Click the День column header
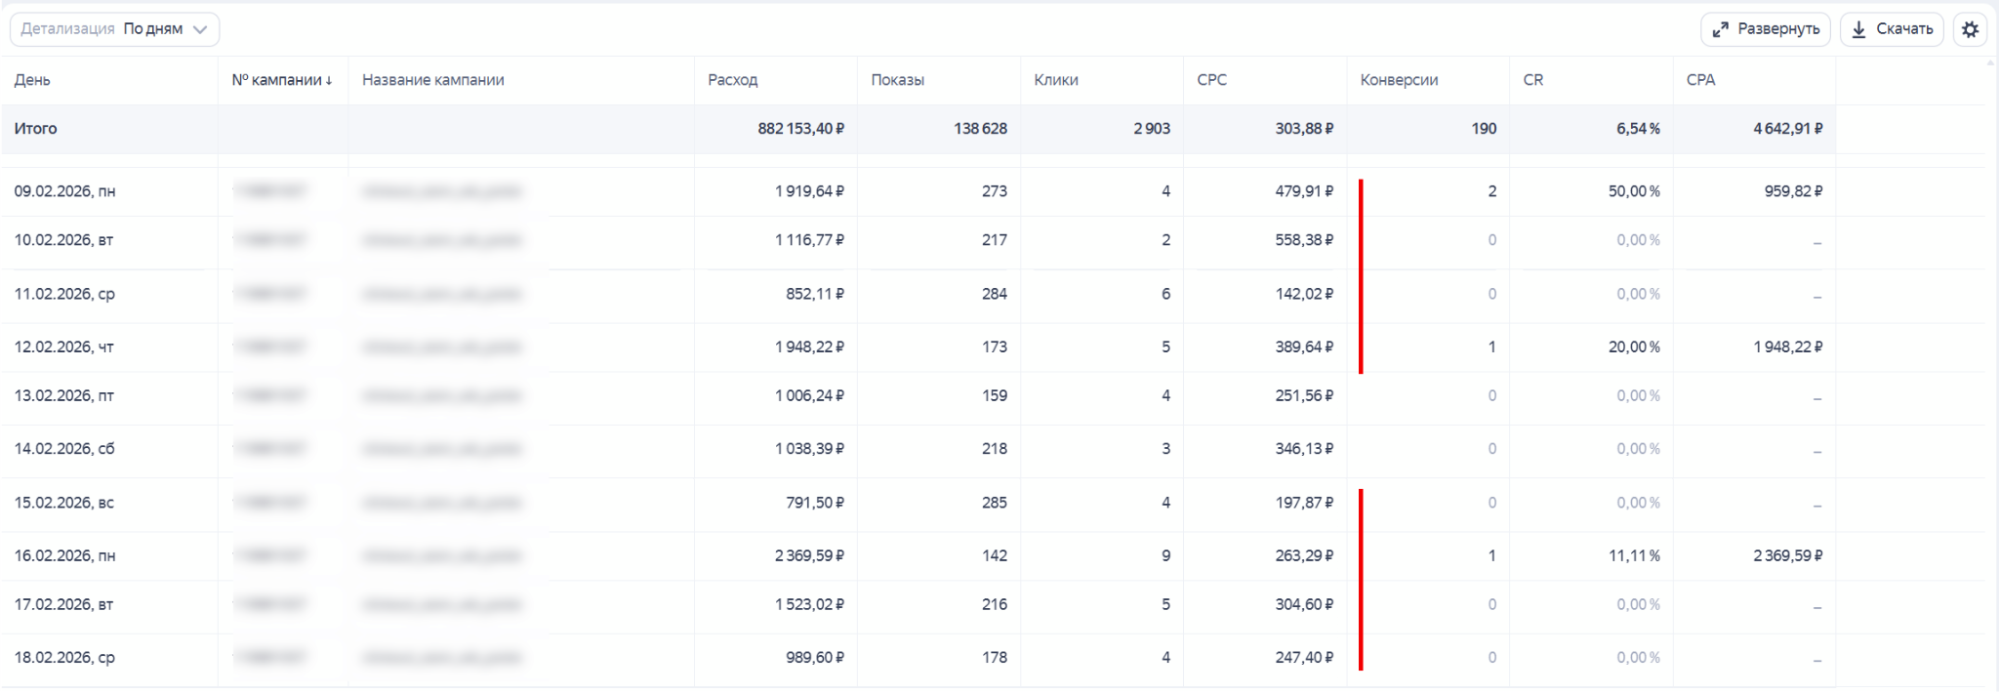Viewport: 1999px width, 693px height. (32, 80)
